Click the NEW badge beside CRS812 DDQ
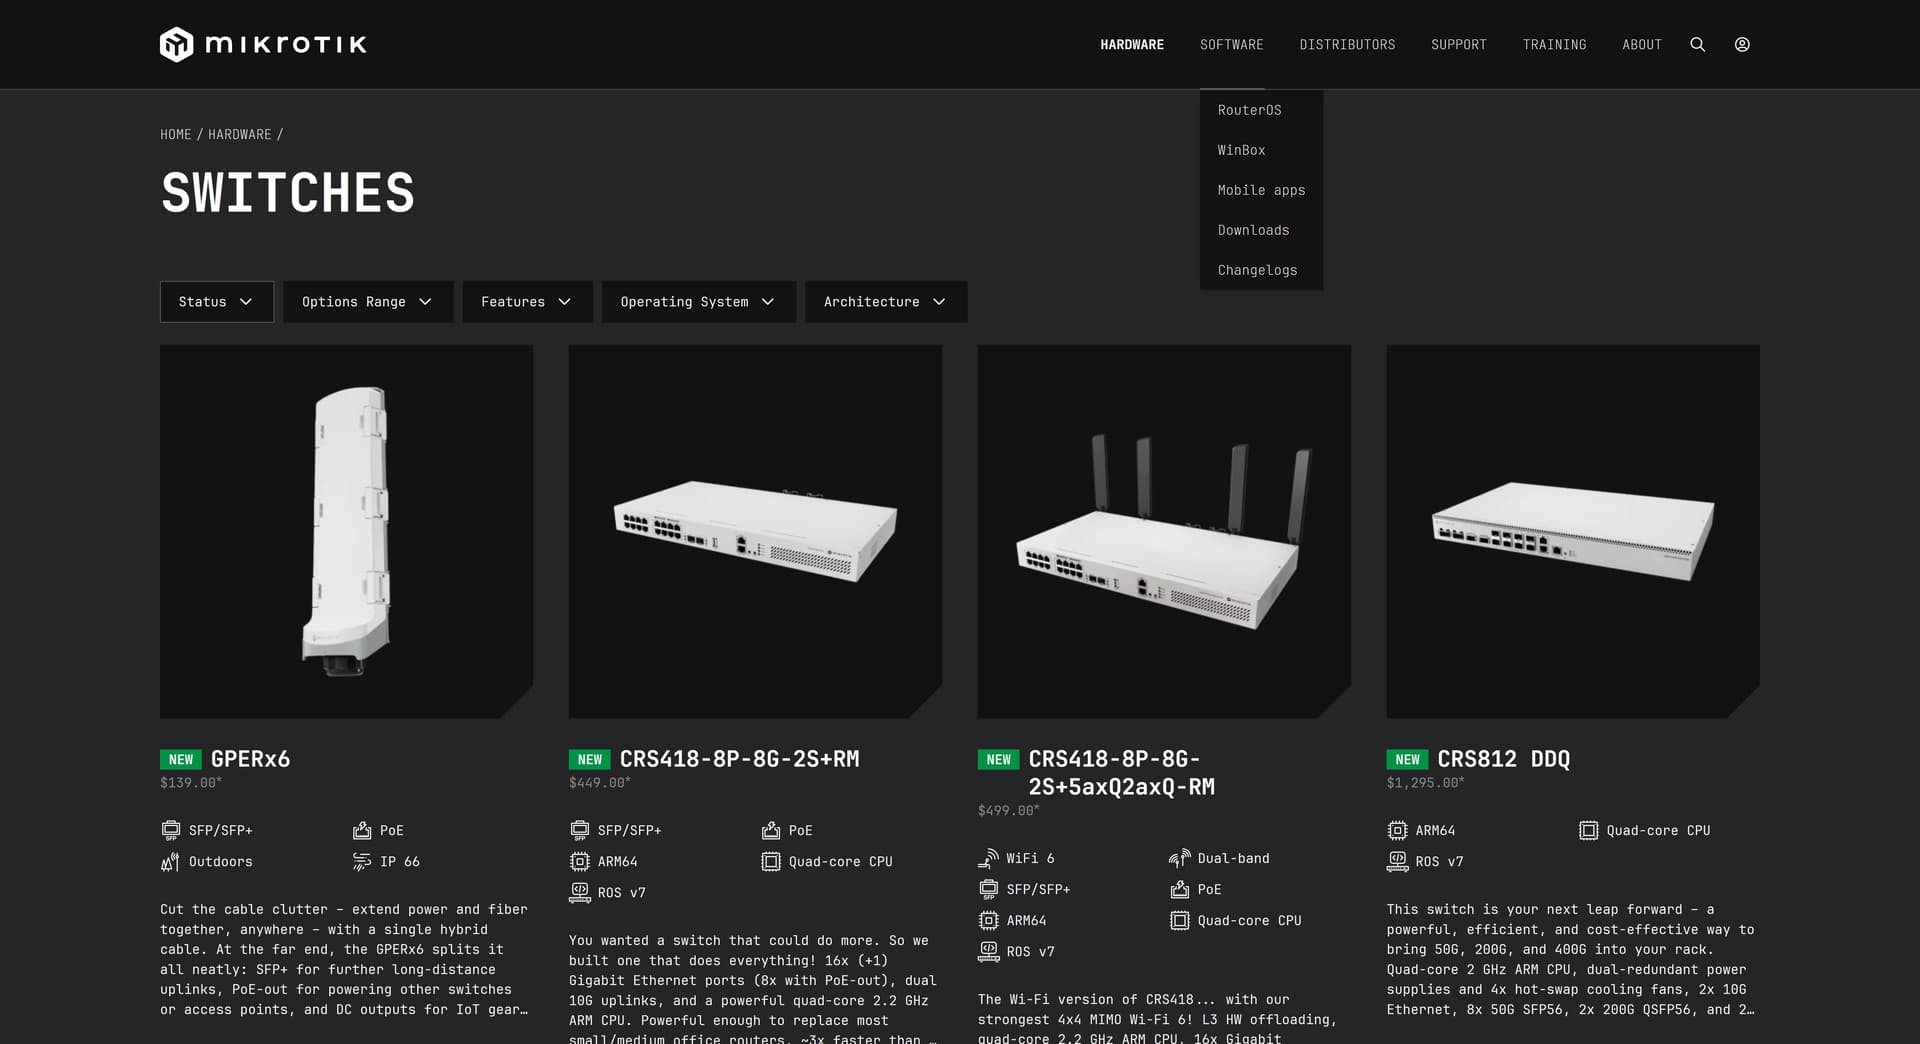 click(1408, 760)
